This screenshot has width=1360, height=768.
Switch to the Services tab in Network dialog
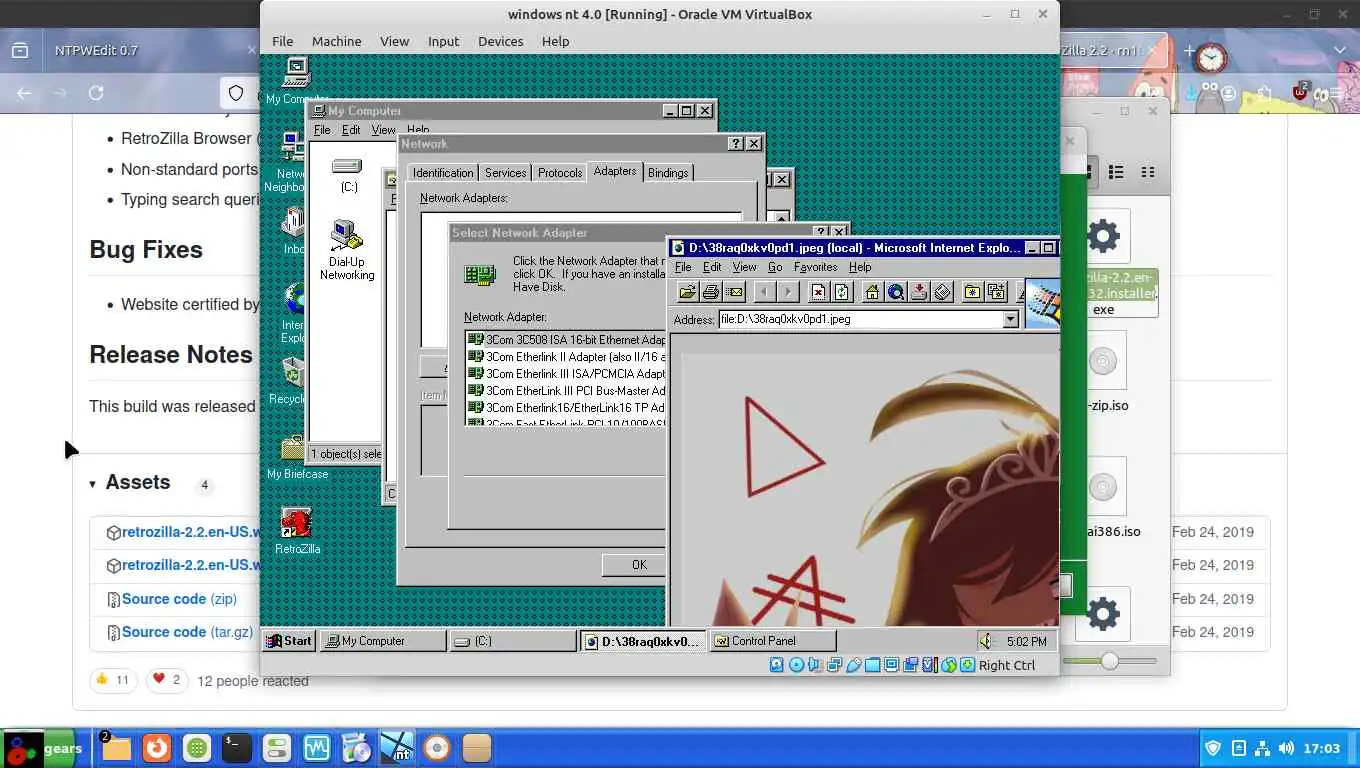pos(505,173)
